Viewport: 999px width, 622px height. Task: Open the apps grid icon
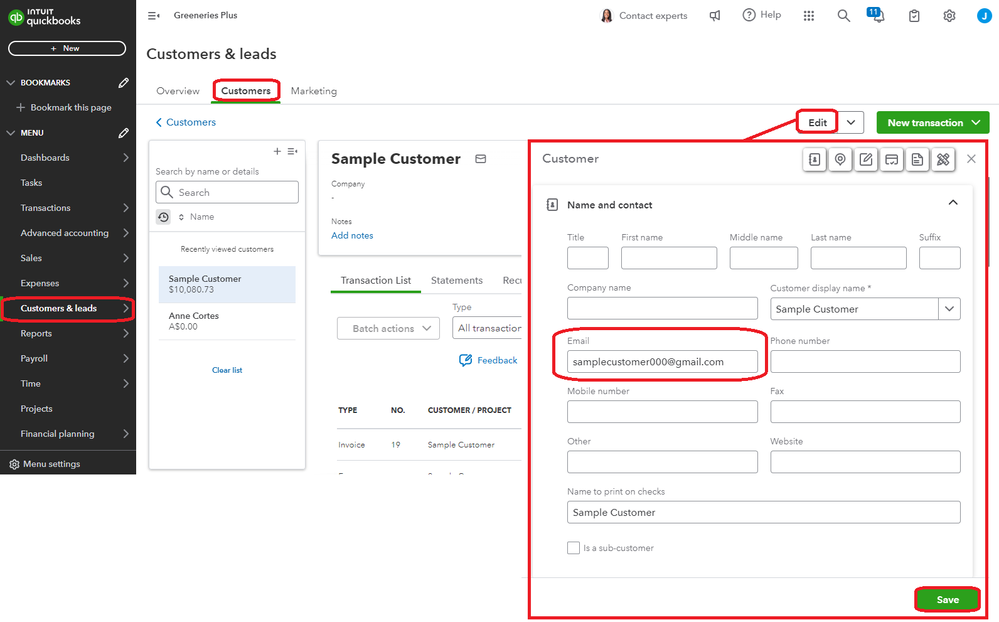click(809, 16)
